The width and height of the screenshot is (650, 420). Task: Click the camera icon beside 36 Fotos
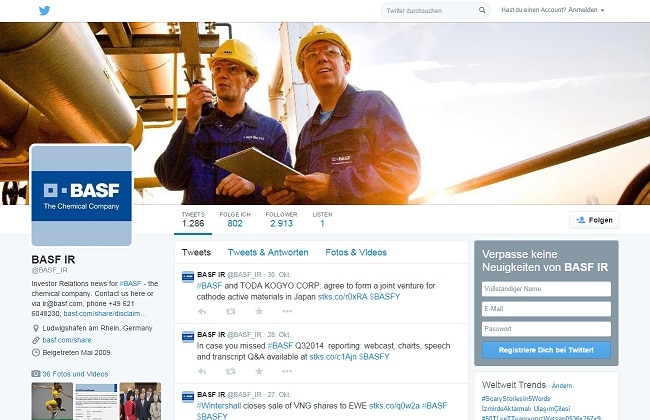pos(36,374)
